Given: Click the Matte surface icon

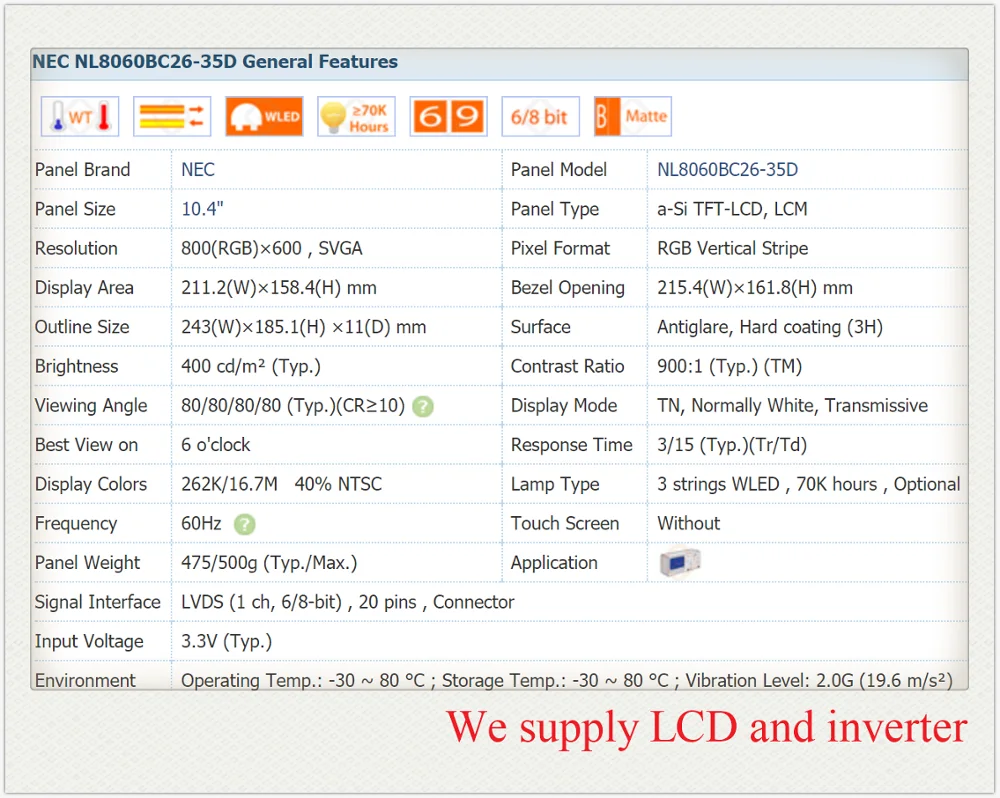Looking at the screenshot, I should pyautogui.click(x=633, y=117).
